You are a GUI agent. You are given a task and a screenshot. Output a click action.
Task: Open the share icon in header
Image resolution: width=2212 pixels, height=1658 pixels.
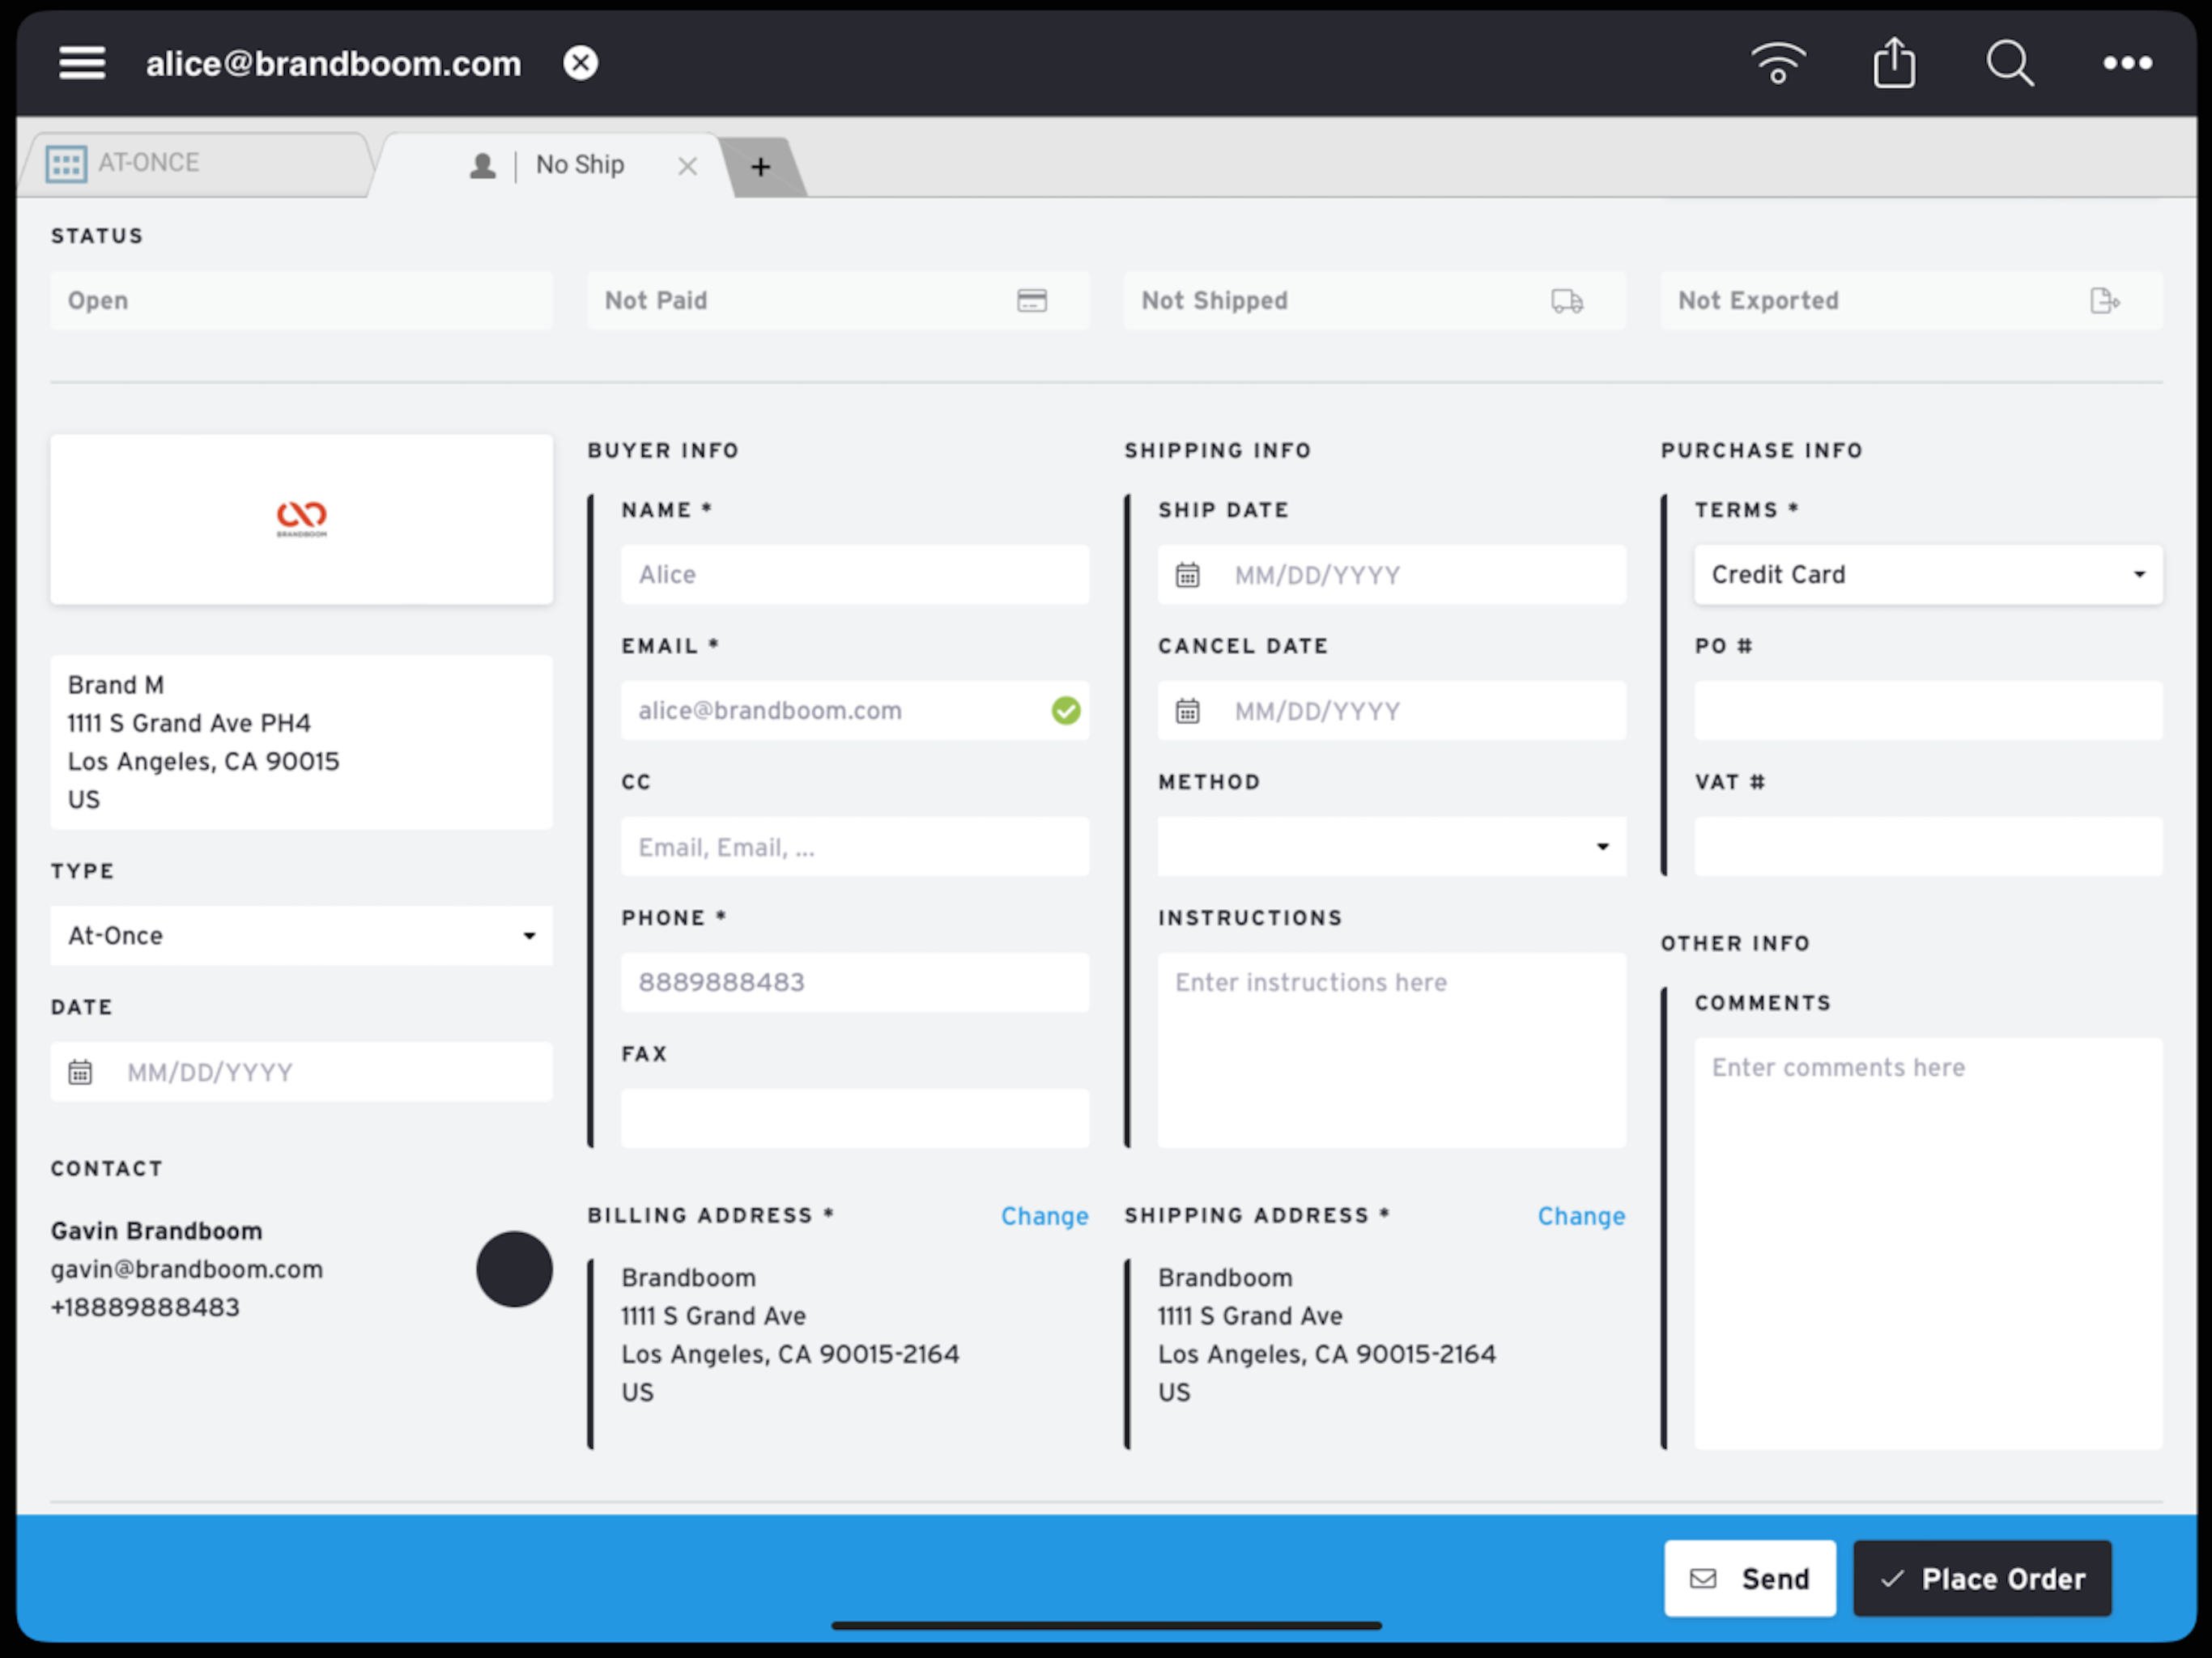click(x=1894, y=63)
